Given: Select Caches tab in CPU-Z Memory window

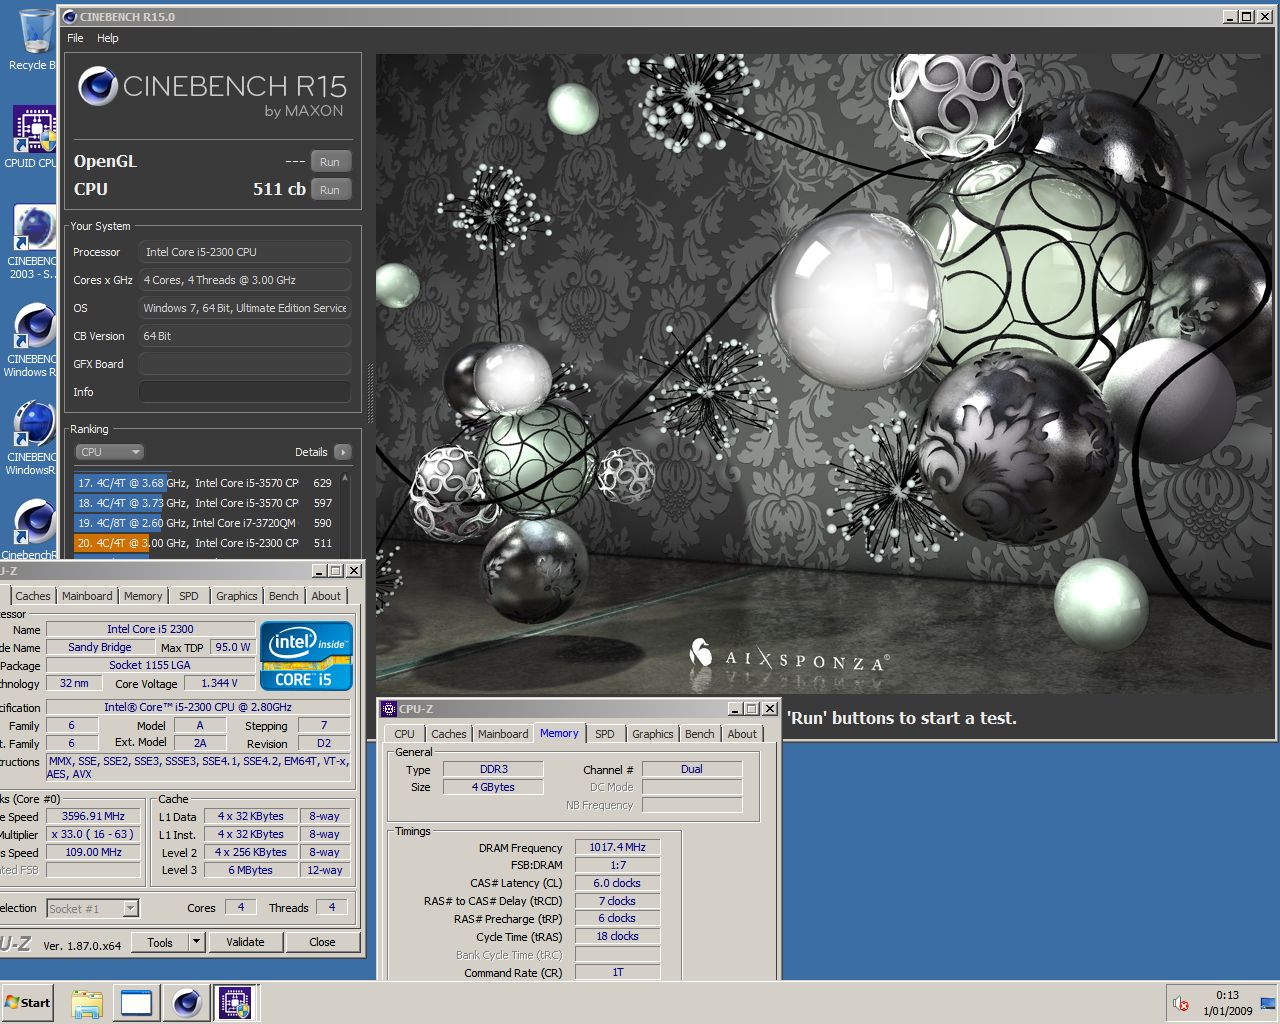Looking at the screenshot, I should [x=448, y=734].
